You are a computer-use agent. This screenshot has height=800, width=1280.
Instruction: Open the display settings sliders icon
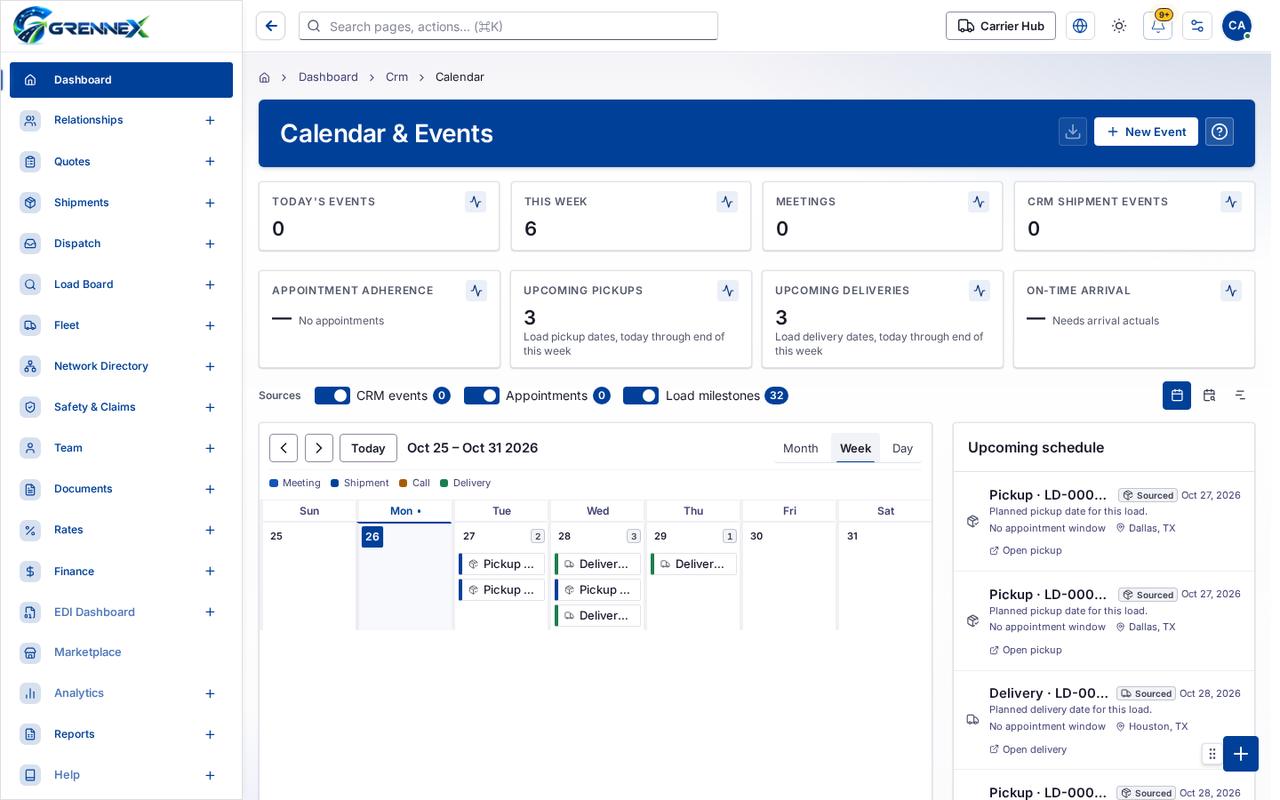coord(1197,26)
